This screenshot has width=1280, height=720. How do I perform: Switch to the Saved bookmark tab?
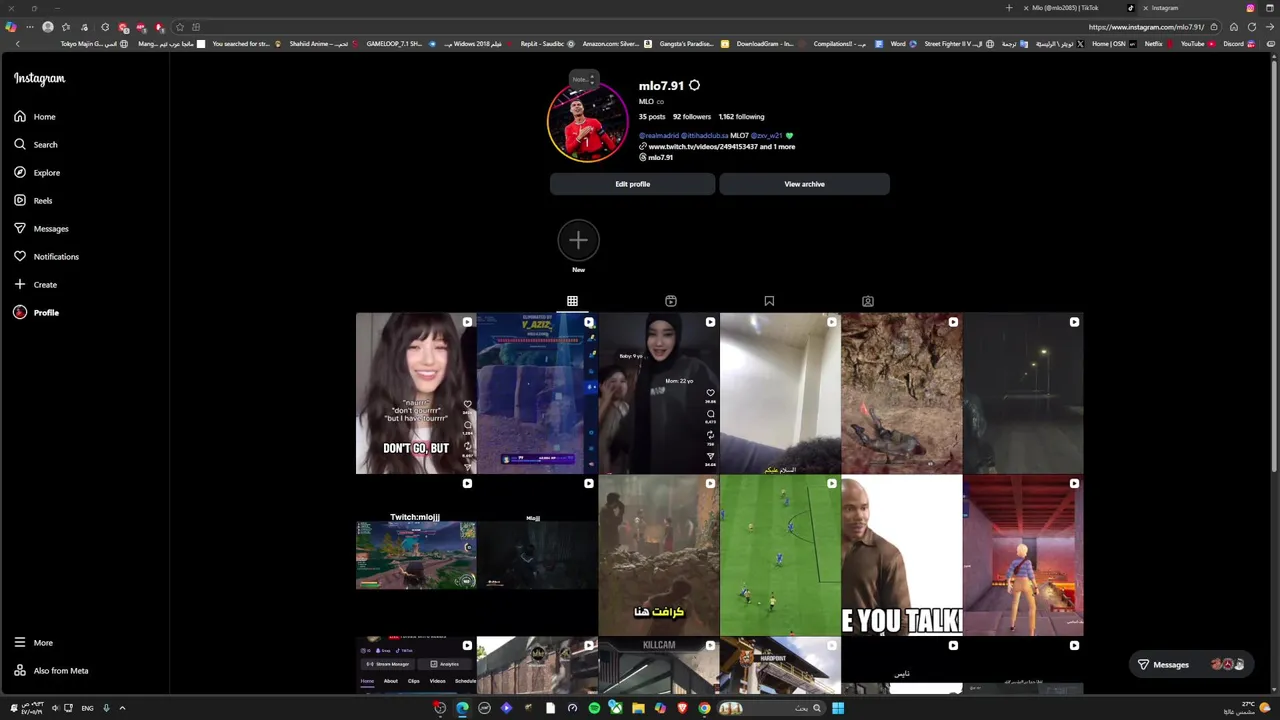coord(769,301)
